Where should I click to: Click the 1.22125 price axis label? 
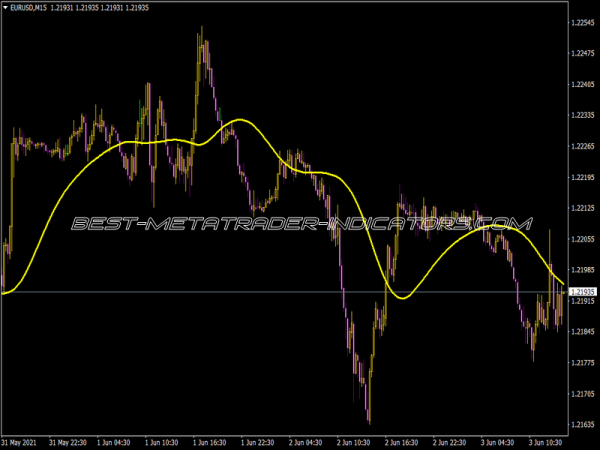581,208
